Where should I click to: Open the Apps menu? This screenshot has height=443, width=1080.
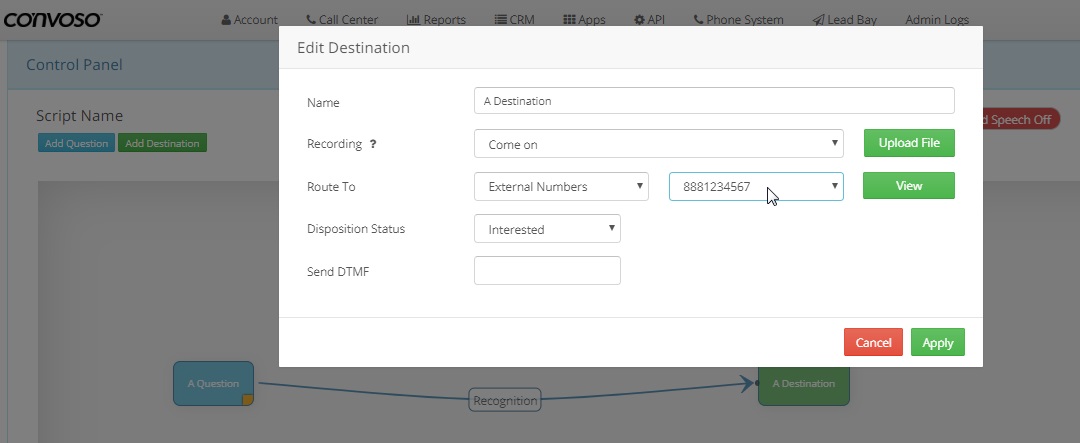[x=584, y=20]
